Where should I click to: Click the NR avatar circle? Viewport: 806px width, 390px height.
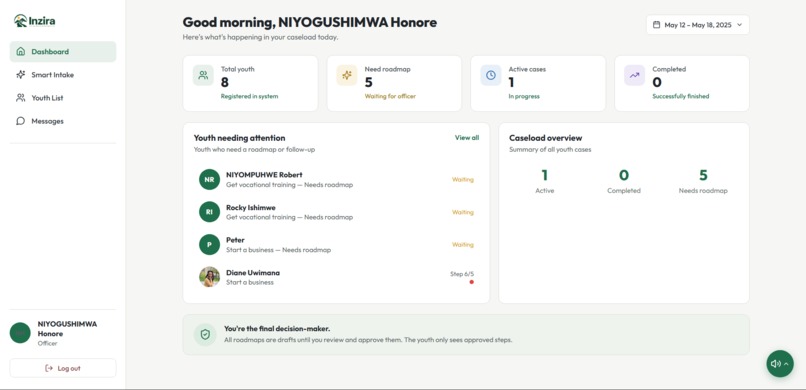tap(209, 179)
